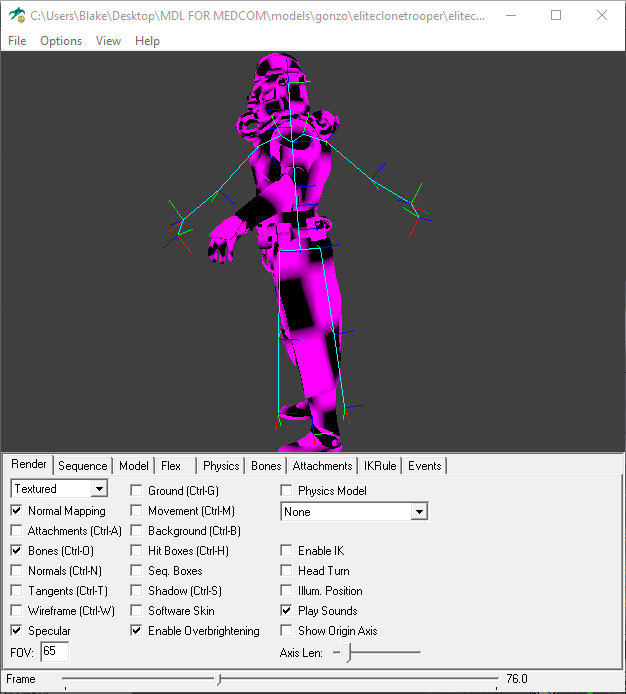The height and width of the screenshot is (694, 626).
Task: Check the Illum. Position checkbox
Action: point(286,590)
